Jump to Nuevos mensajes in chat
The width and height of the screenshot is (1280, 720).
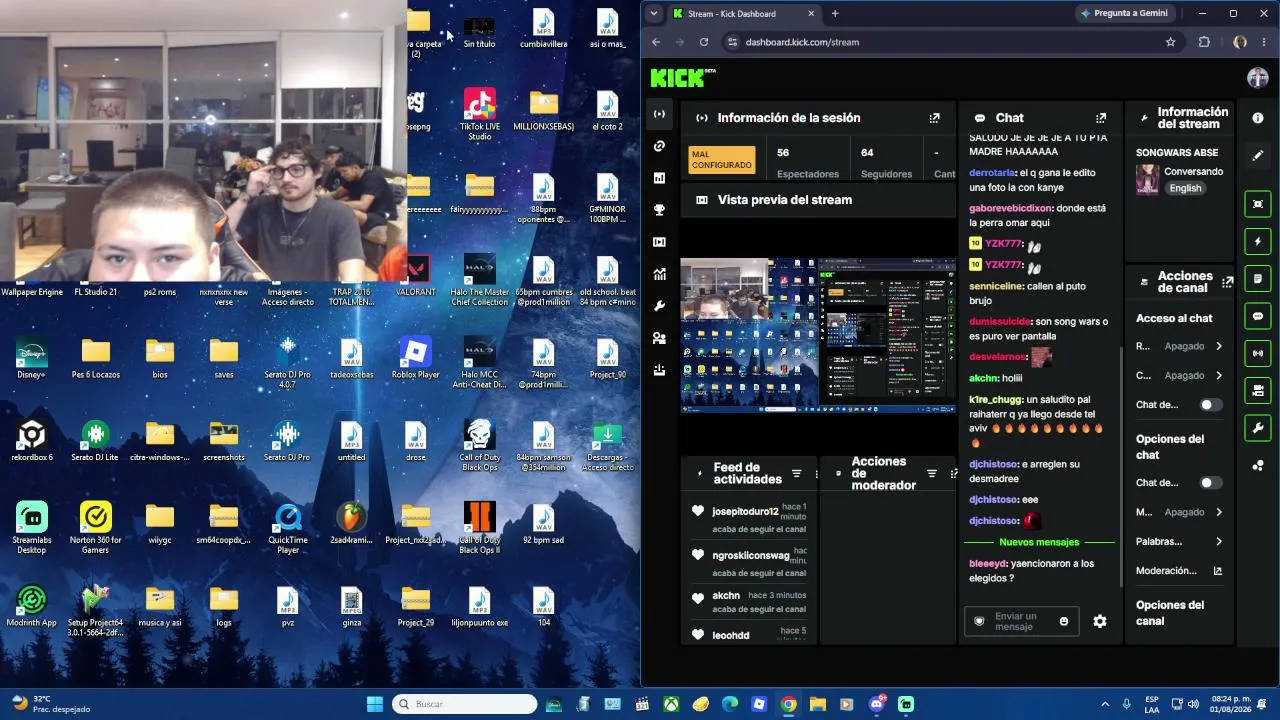1039,542
